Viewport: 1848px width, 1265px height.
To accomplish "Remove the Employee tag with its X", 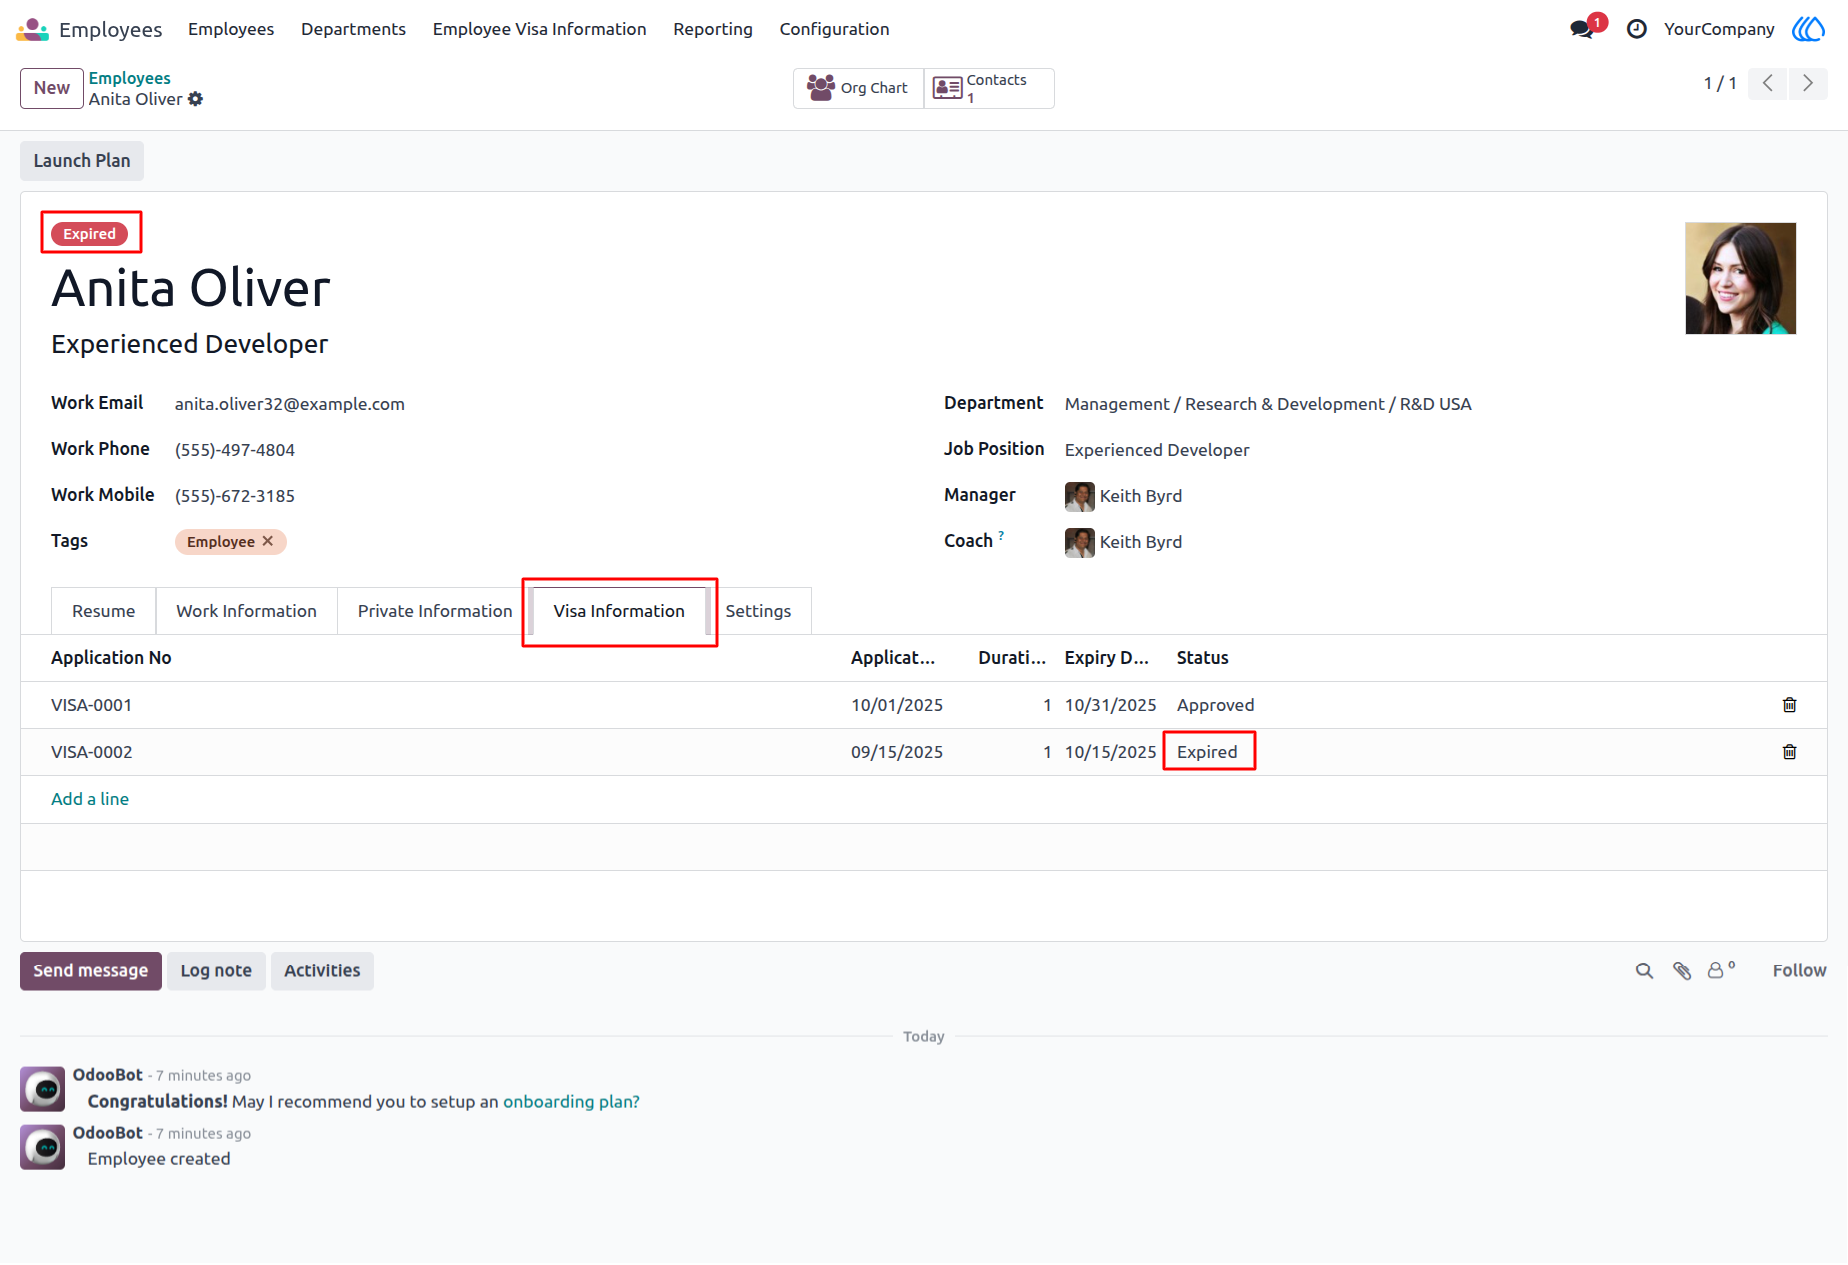I will coord(268,541).
